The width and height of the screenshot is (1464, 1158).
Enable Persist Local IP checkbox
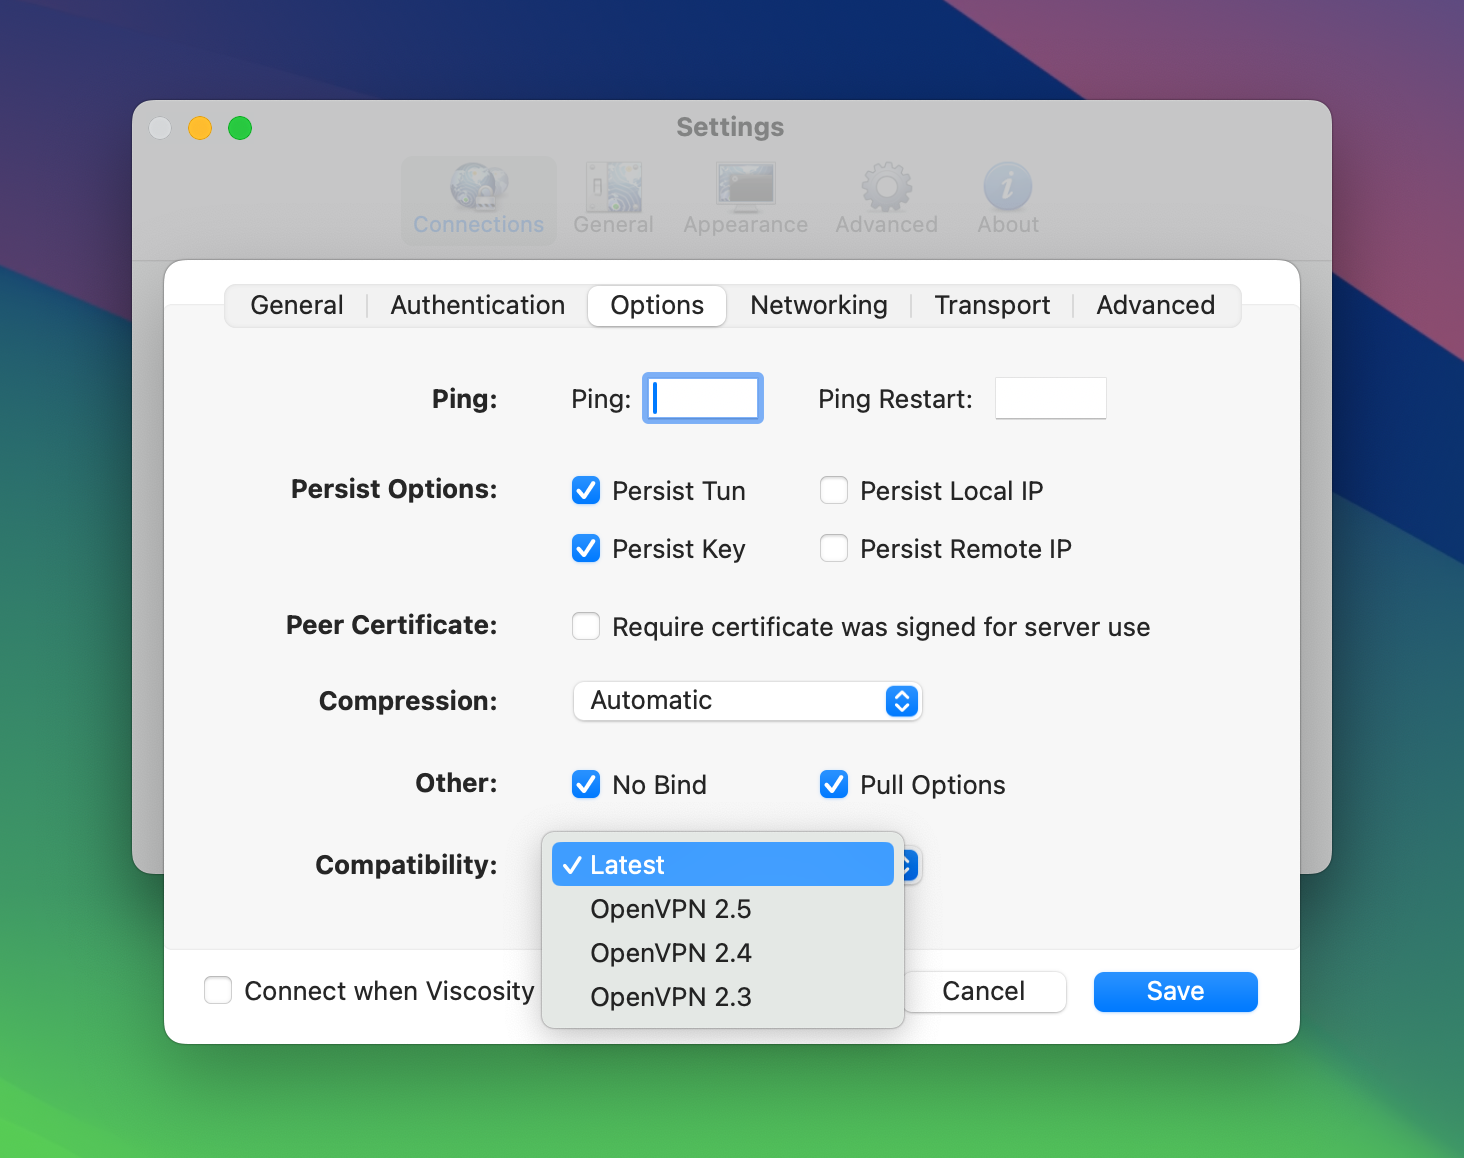pos(834,491)
